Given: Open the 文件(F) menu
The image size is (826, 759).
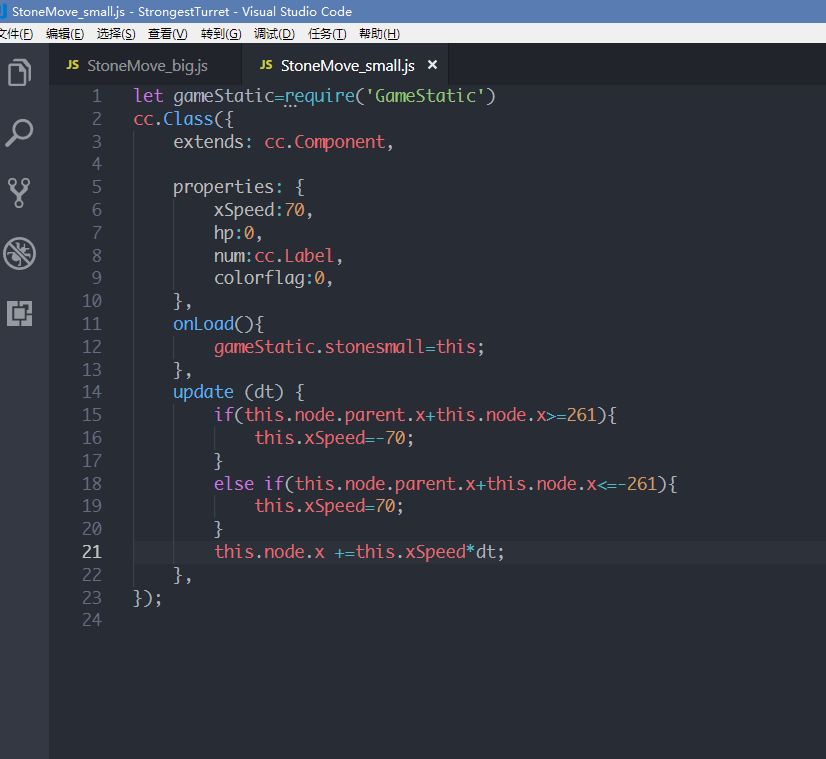Looking at the screenshot, I should 16,34.
